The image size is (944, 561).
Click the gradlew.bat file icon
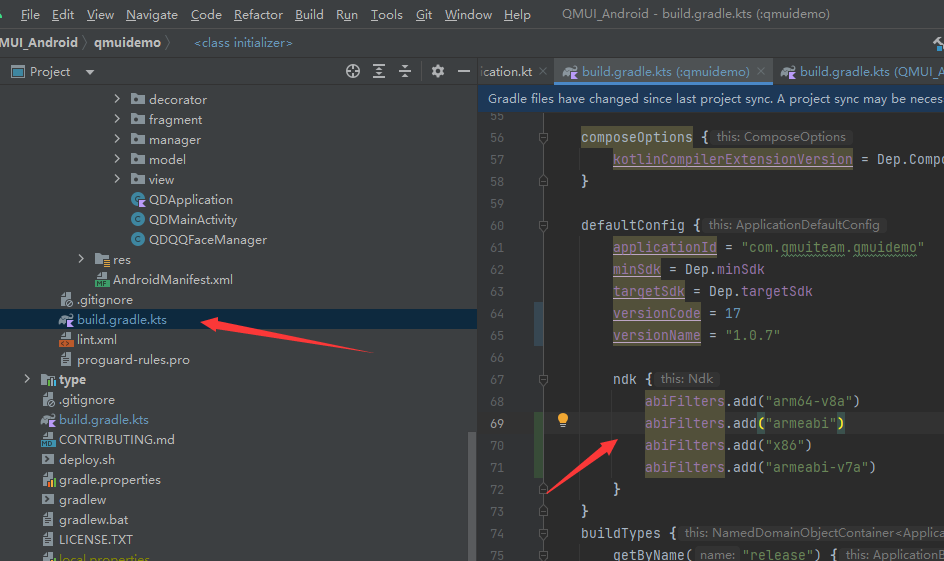(x=48, y=519)
